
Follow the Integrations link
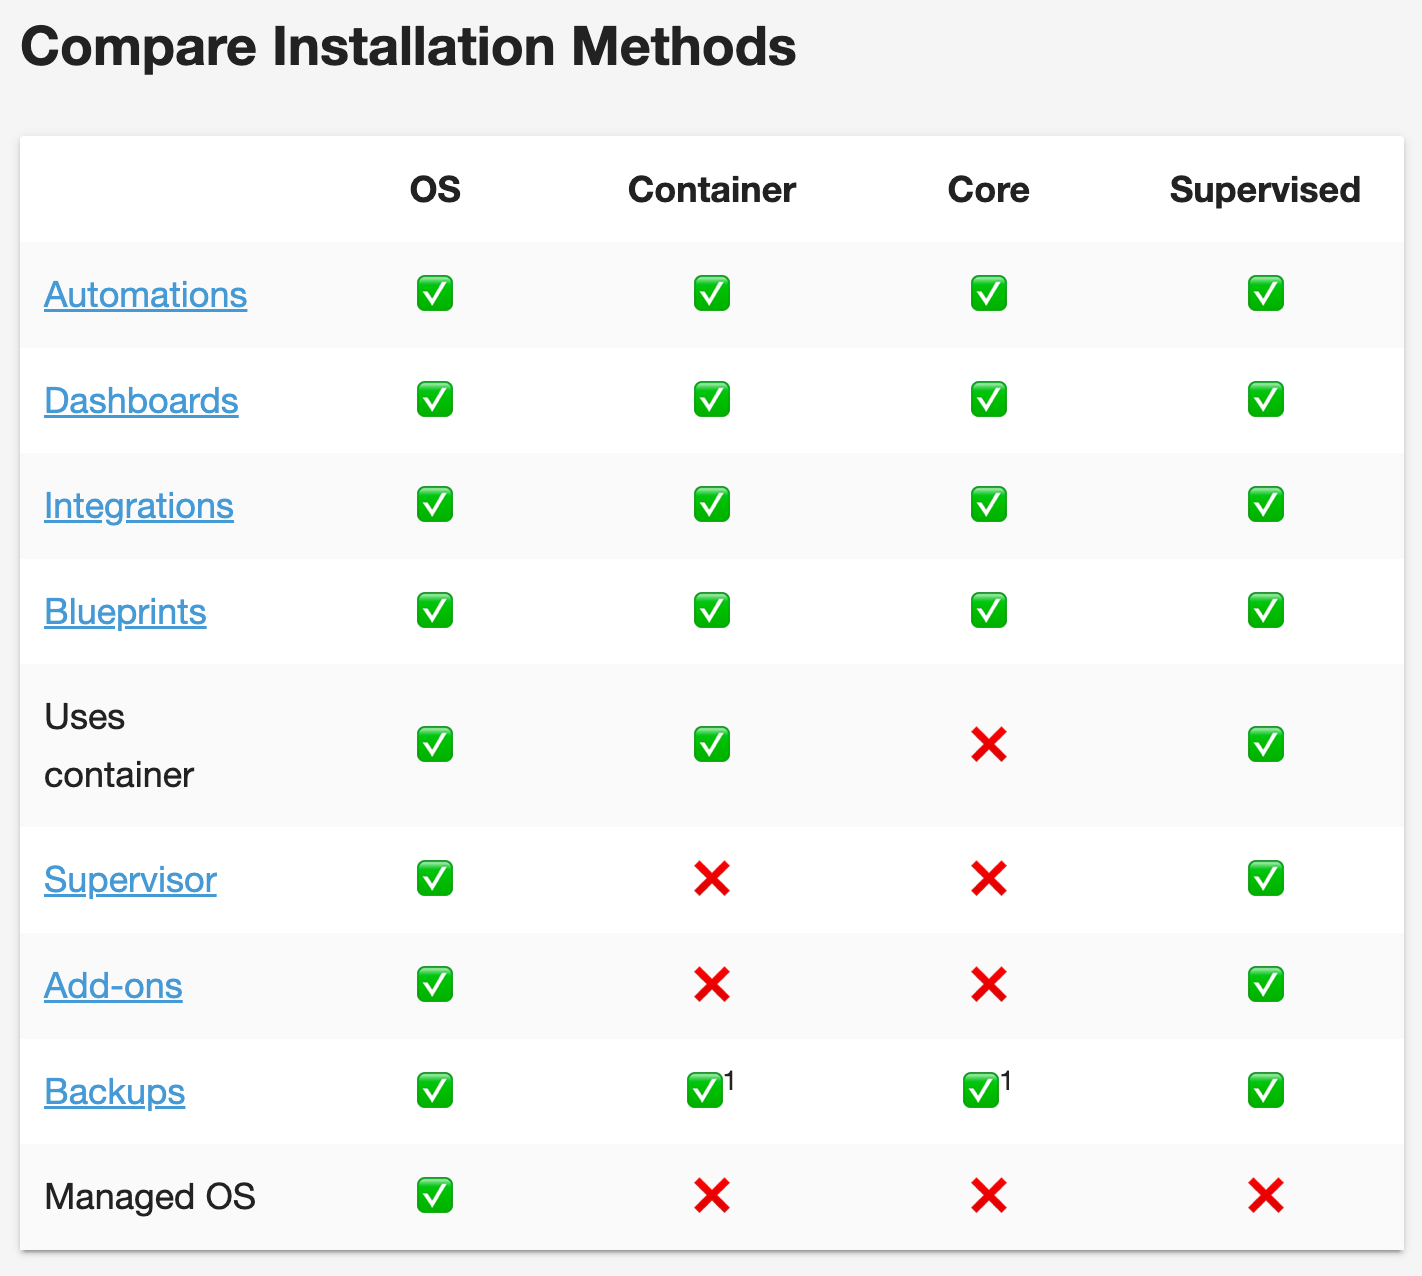click(138, 506)
